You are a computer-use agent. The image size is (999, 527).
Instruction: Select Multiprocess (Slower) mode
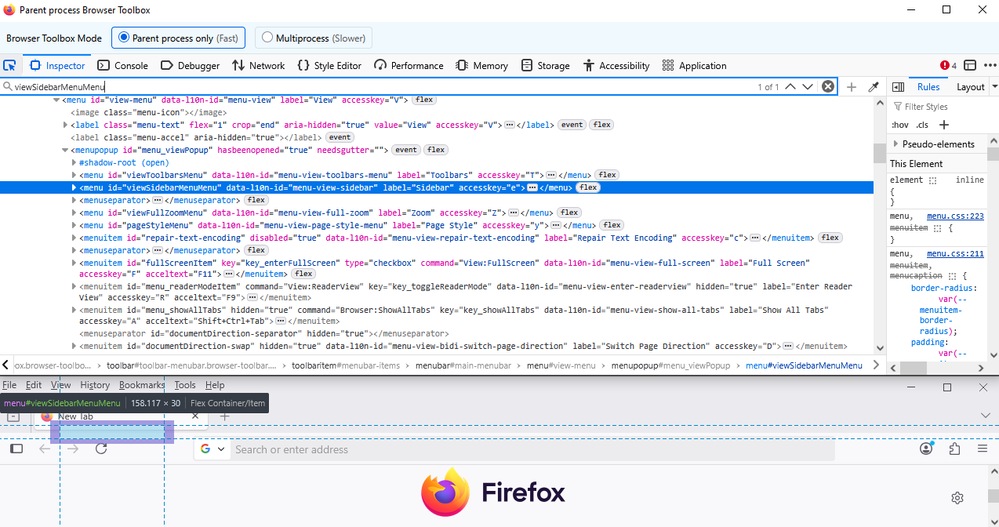267,38
